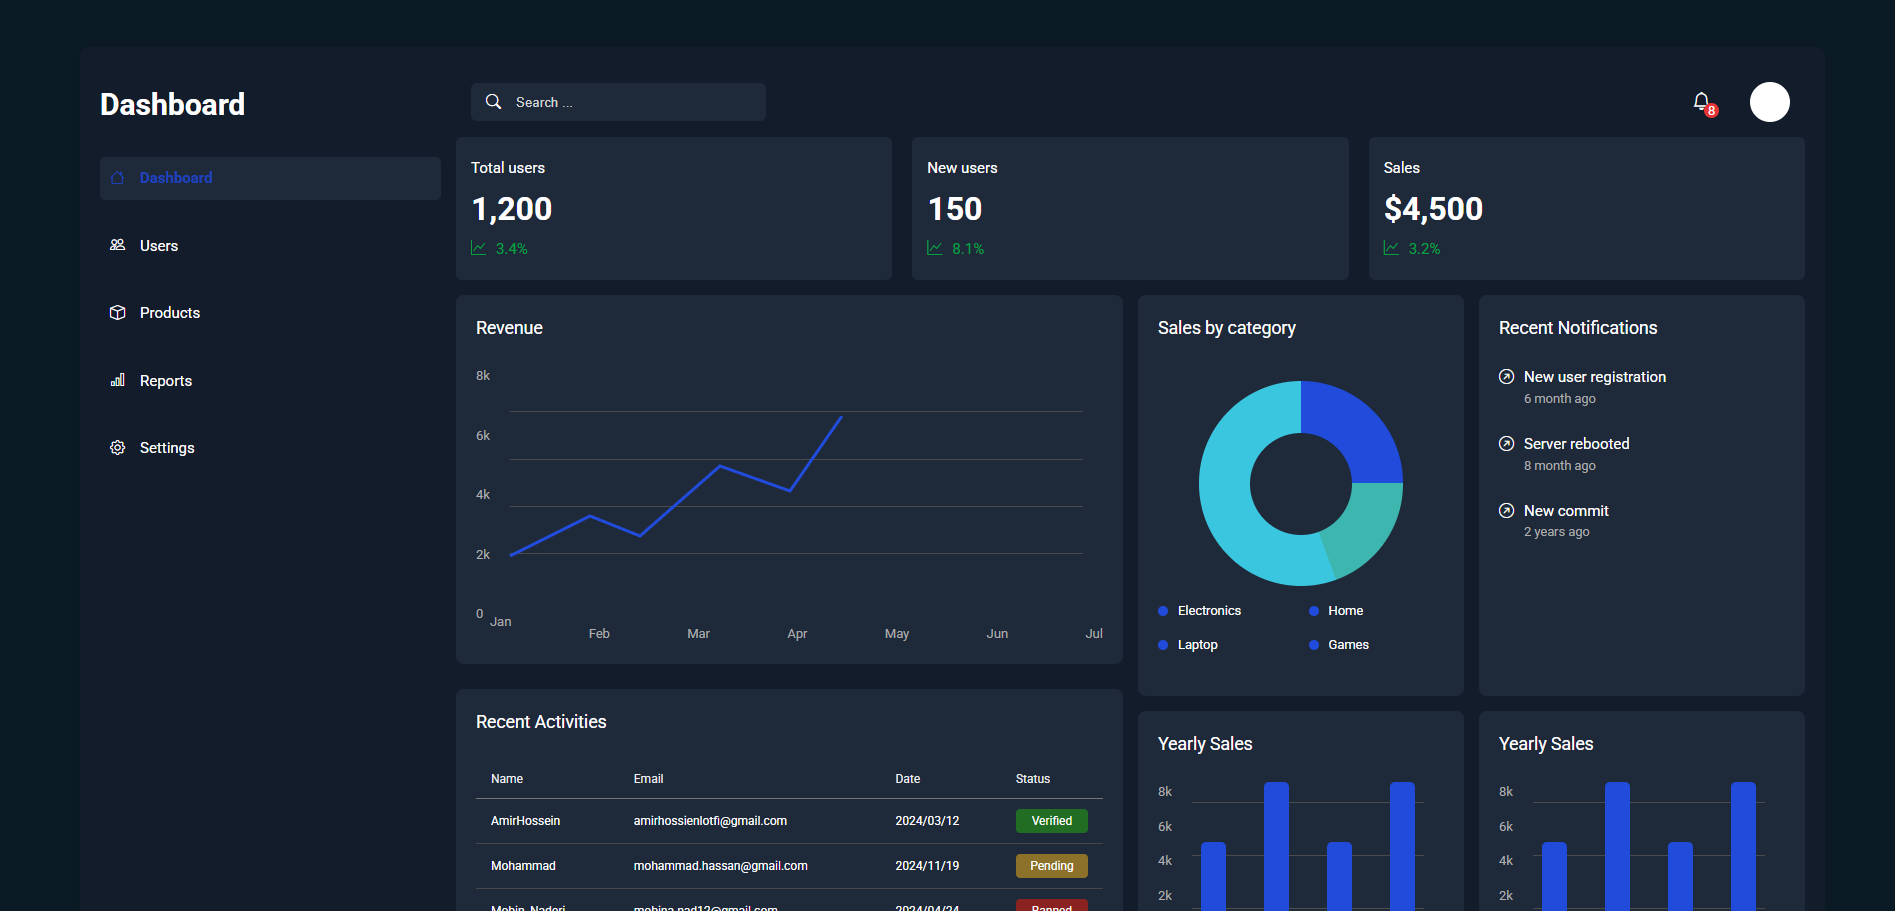The image size is (1895, 911).
Task: Select the arrow icon beside New user registration
Action: [x=1507, y=377]
